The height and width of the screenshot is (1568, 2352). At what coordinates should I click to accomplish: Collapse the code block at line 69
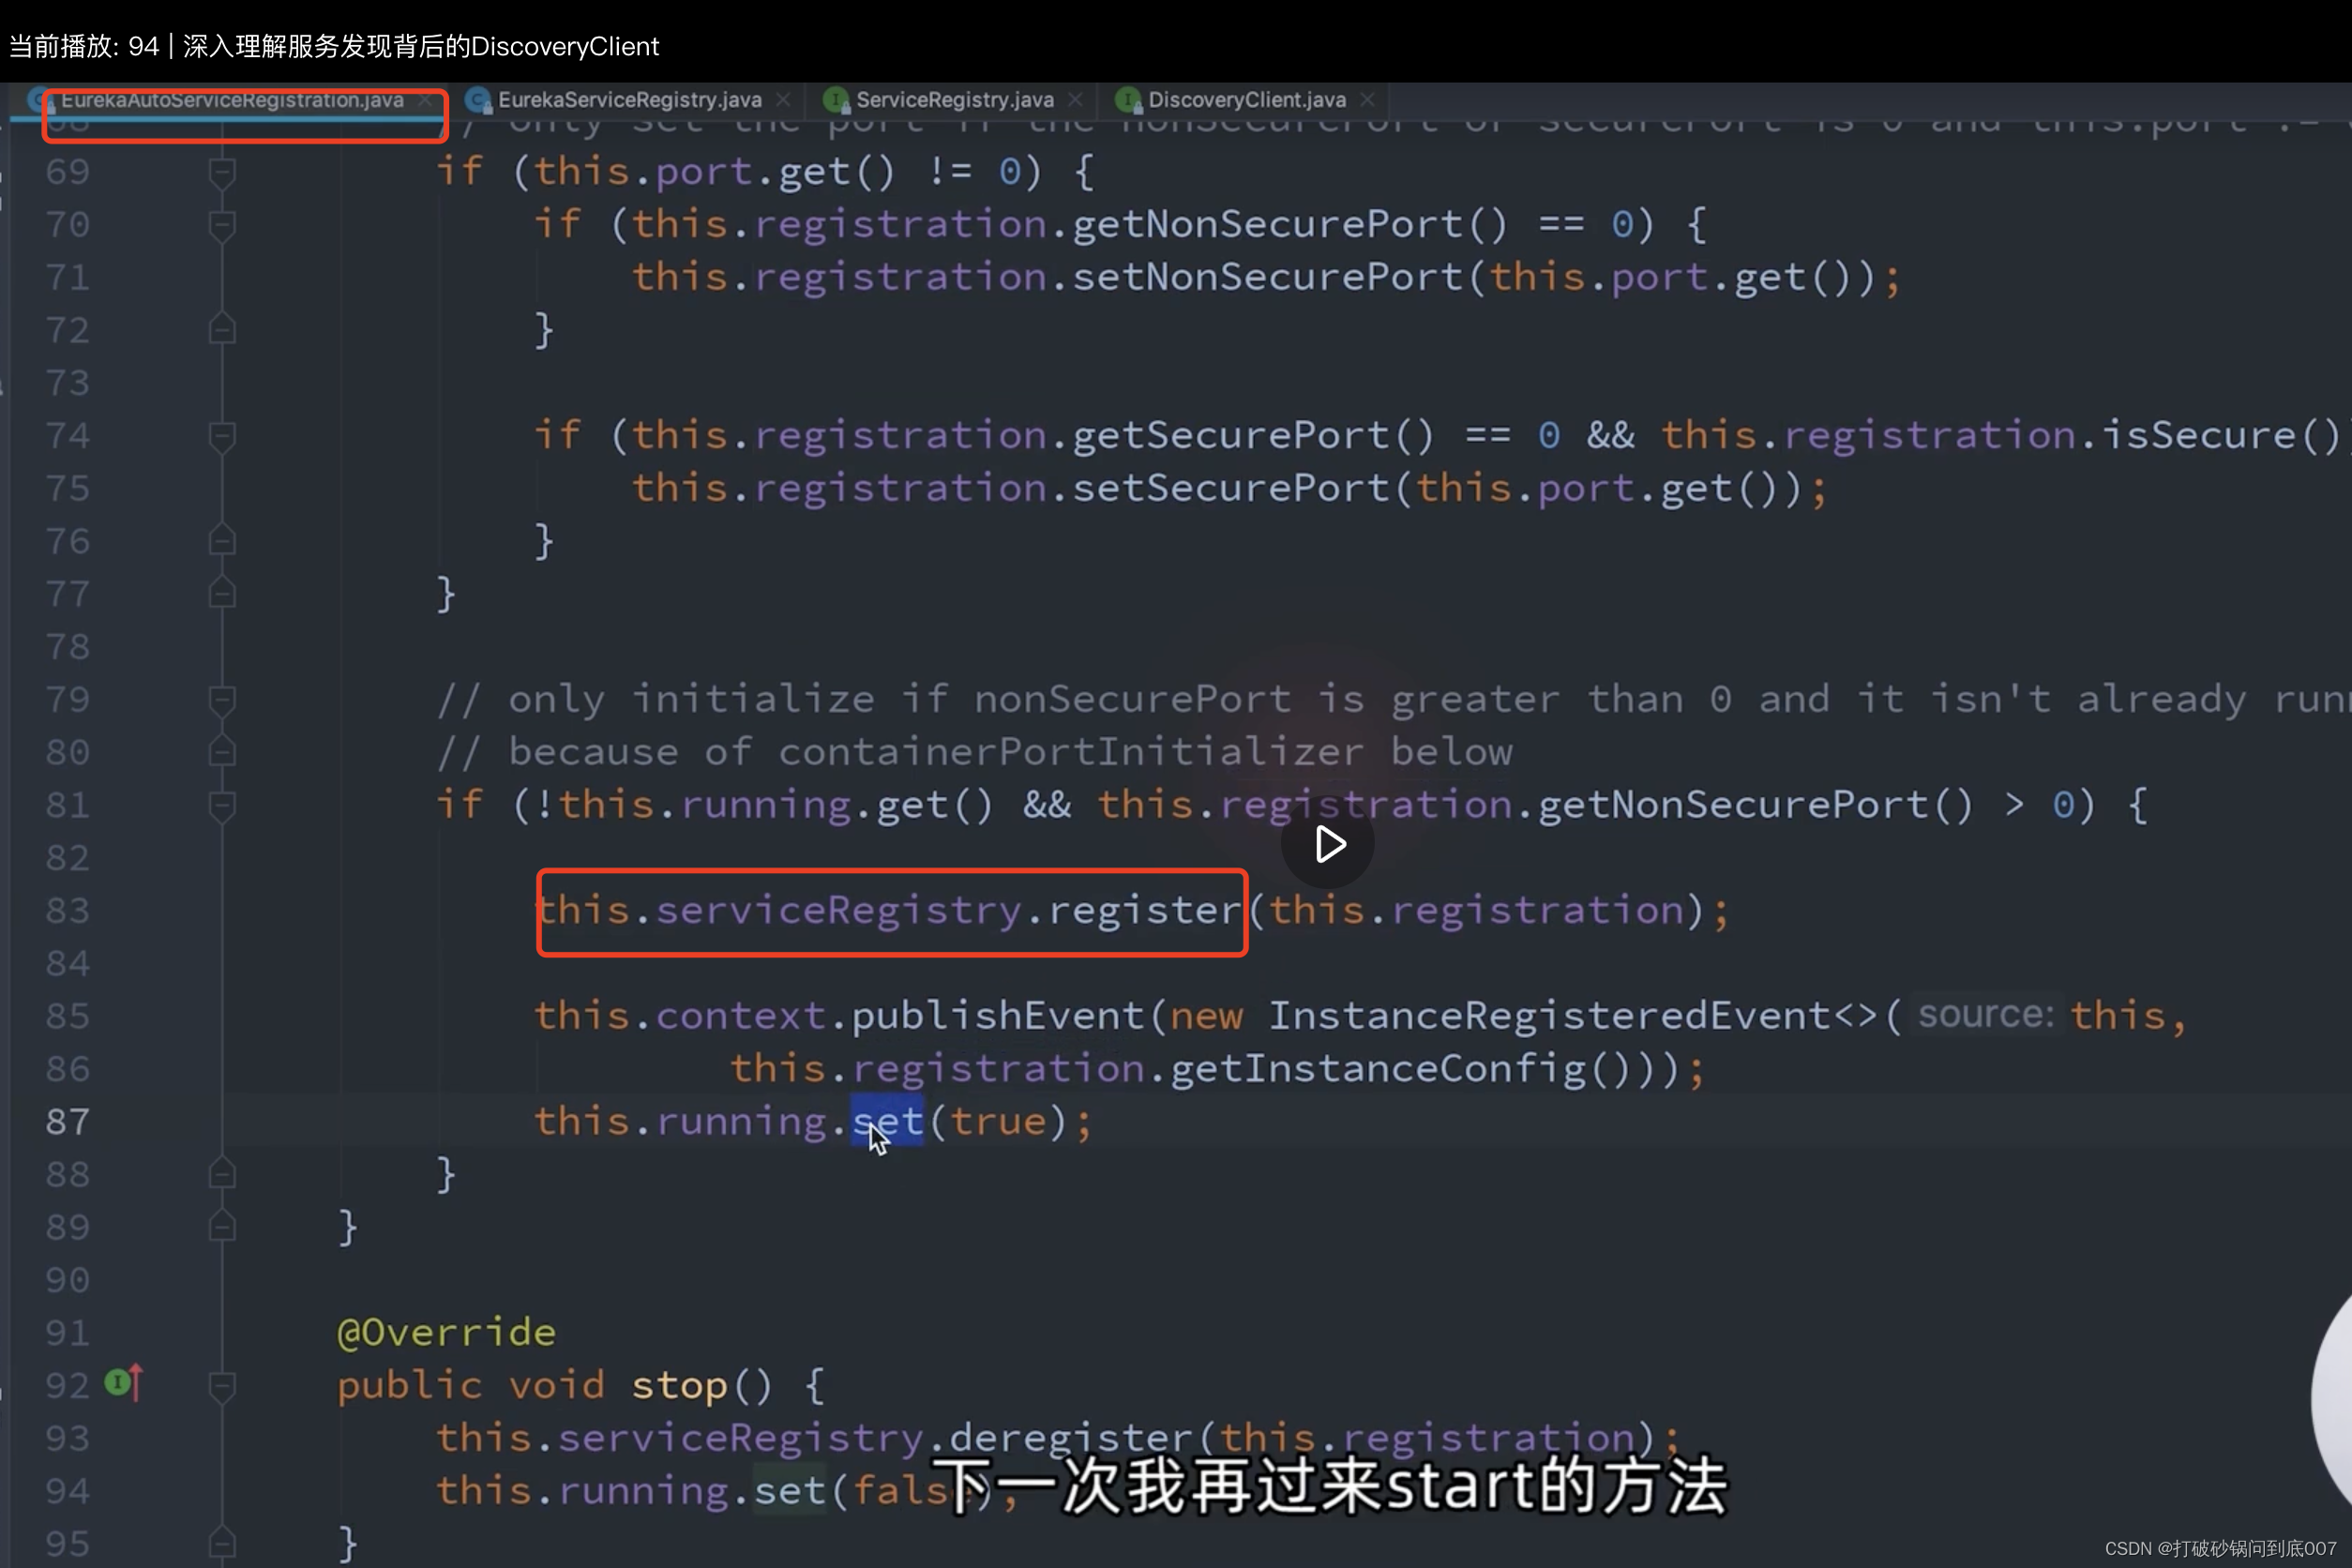[x=222, y=173]
